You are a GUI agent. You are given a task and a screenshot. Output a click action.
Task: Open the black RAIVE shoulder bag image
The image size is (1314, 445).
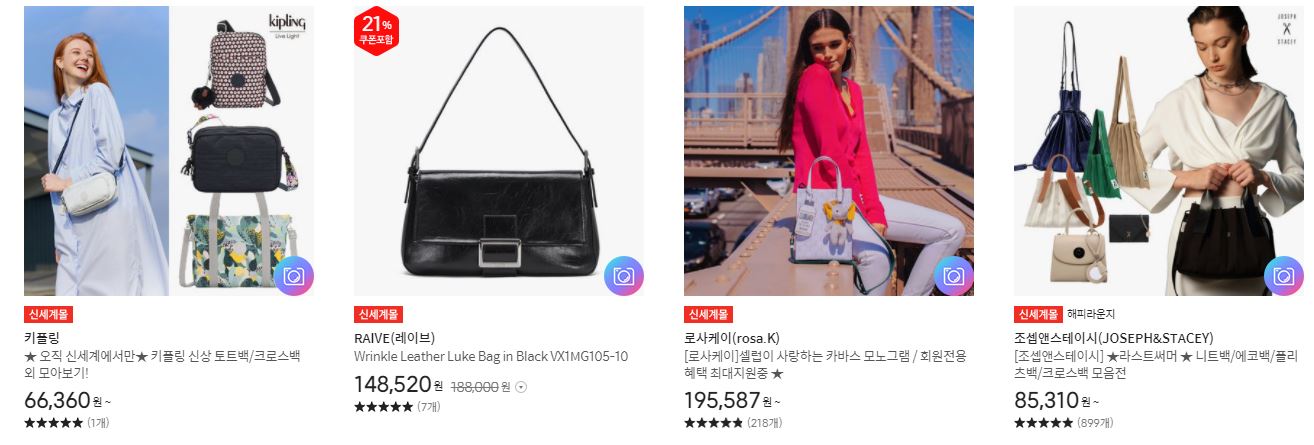(x=499, y=151)
